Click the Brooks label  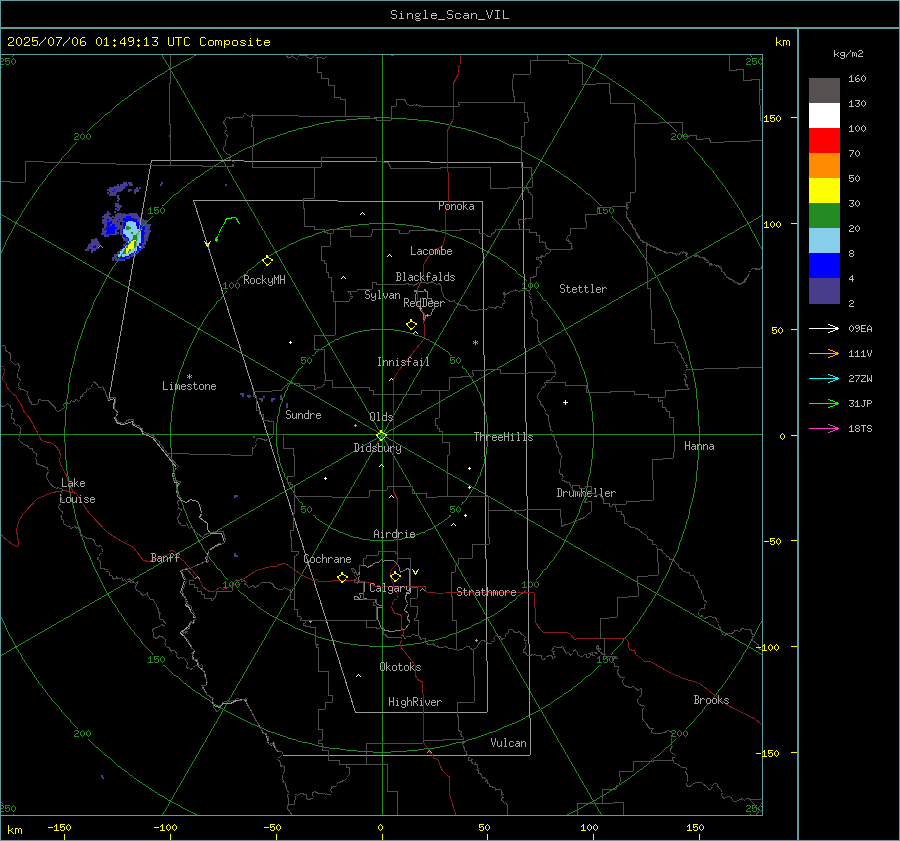(x=711, y=700)
